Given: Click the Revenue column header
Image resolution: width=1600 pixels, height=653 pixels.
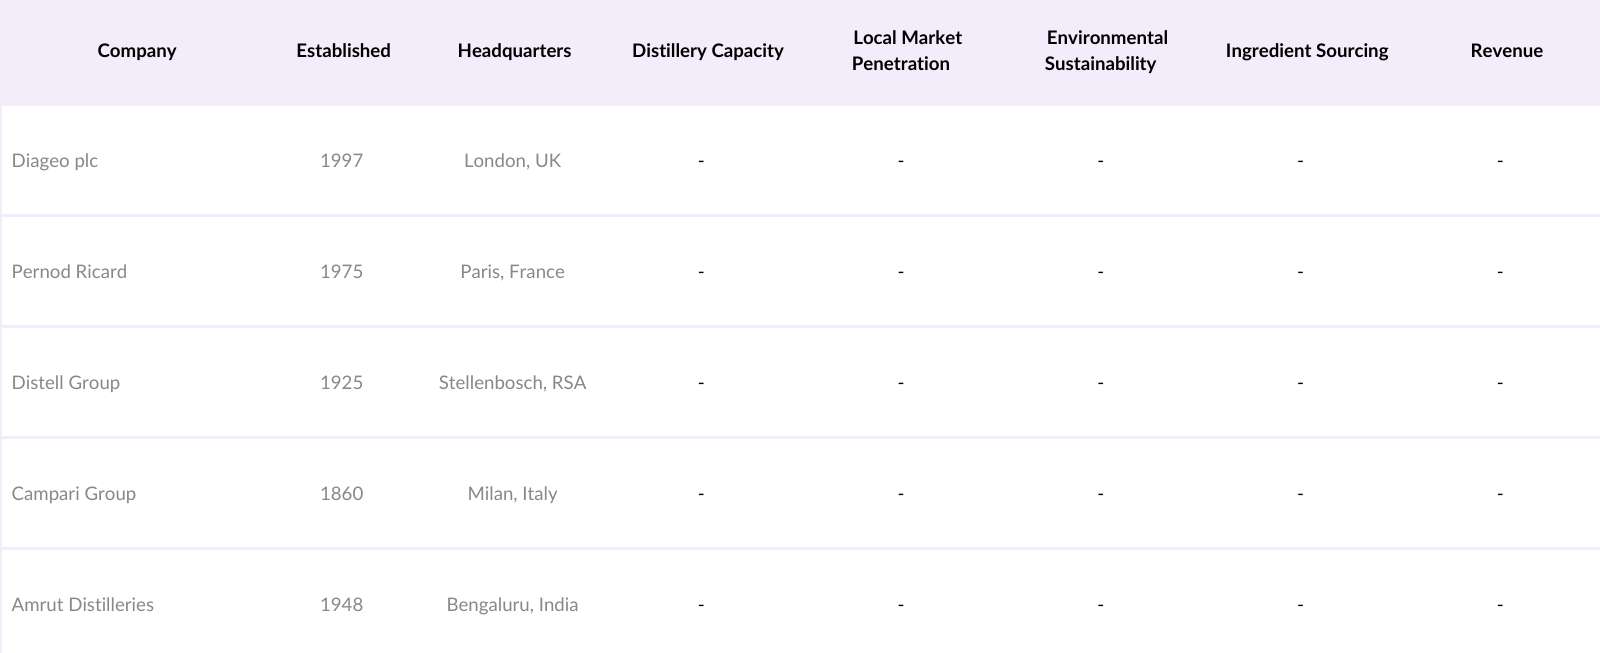Looking at the screenshot, I should pyautogui.click(x=1506, y=50).
